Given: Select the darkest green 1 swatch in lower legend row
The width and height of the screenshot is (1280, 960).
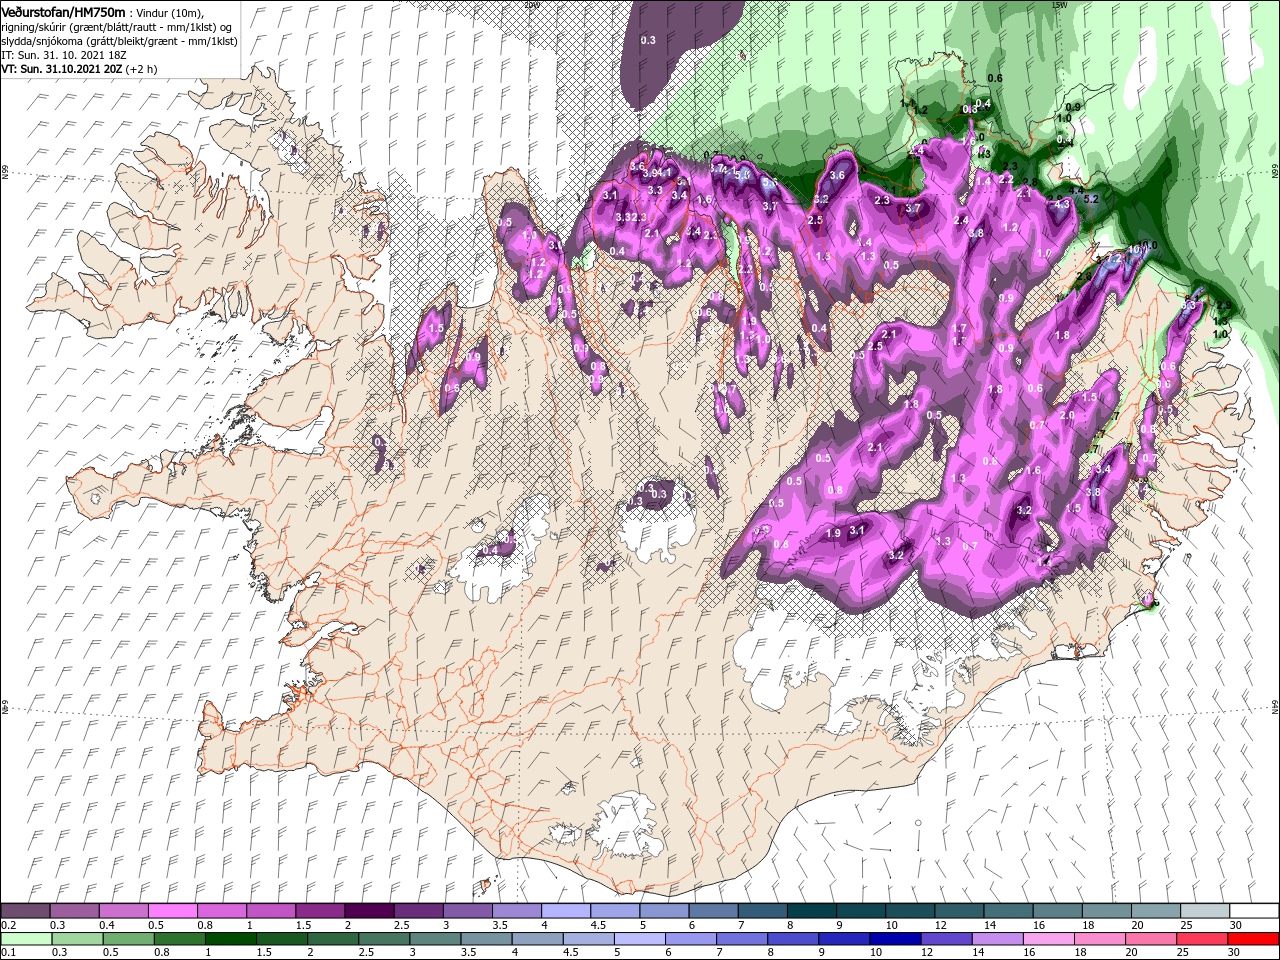Looking at the screenshot, I should click(231, 939).
